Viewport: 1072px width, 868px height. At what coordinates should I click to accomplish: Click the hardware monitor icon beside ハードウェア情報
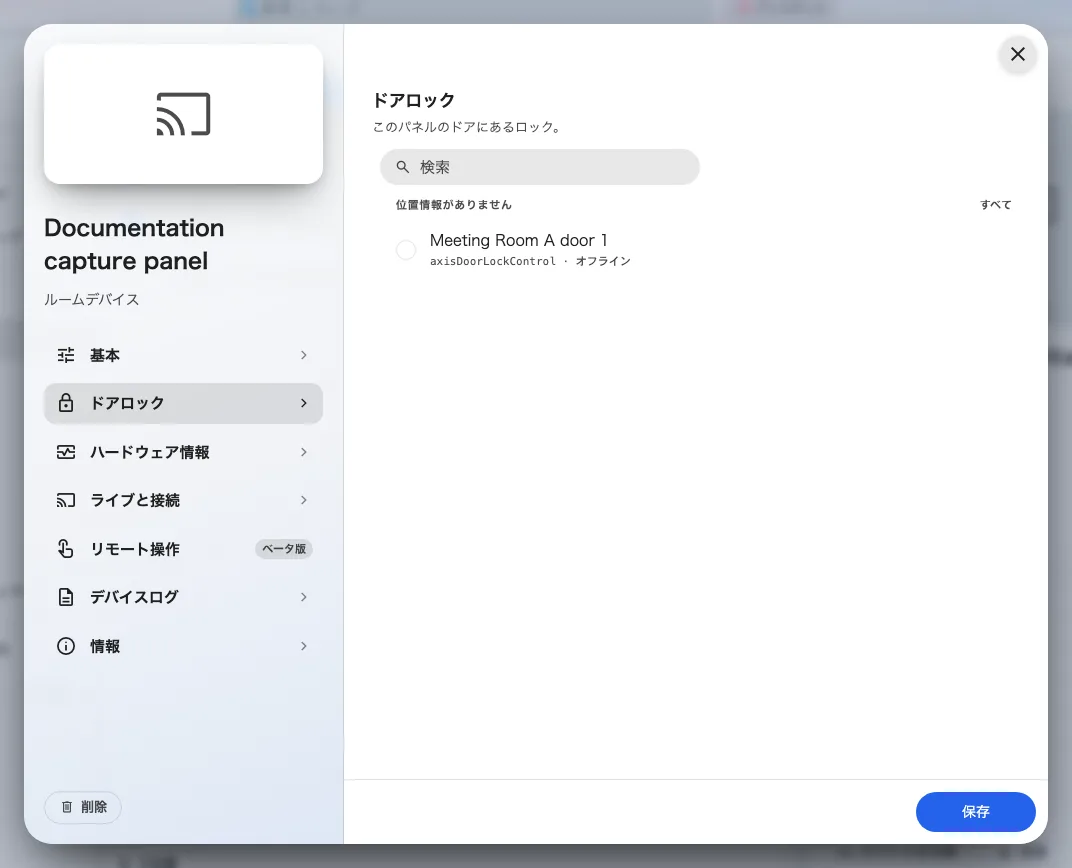pos(66,452)
